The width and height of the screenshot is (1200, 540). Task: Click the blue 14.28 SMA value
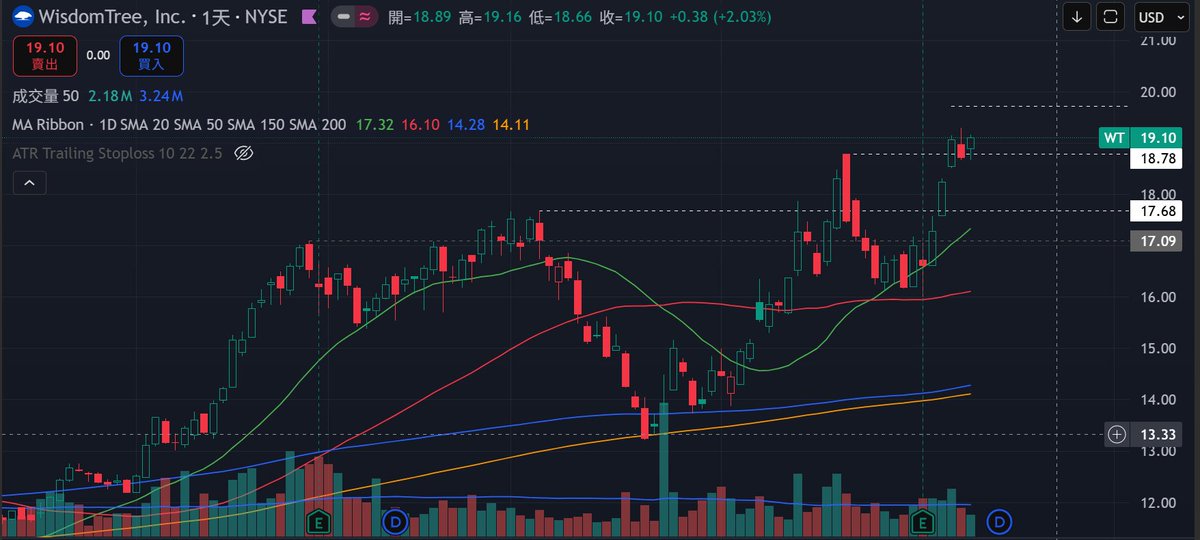[466, 125]
